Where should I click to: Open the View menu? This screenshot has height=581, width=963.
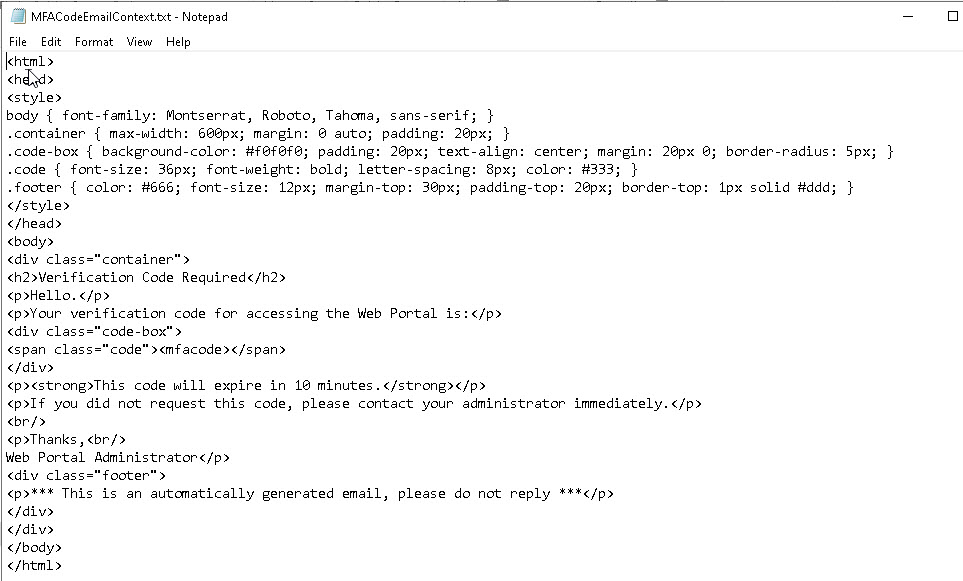[139, 42]
